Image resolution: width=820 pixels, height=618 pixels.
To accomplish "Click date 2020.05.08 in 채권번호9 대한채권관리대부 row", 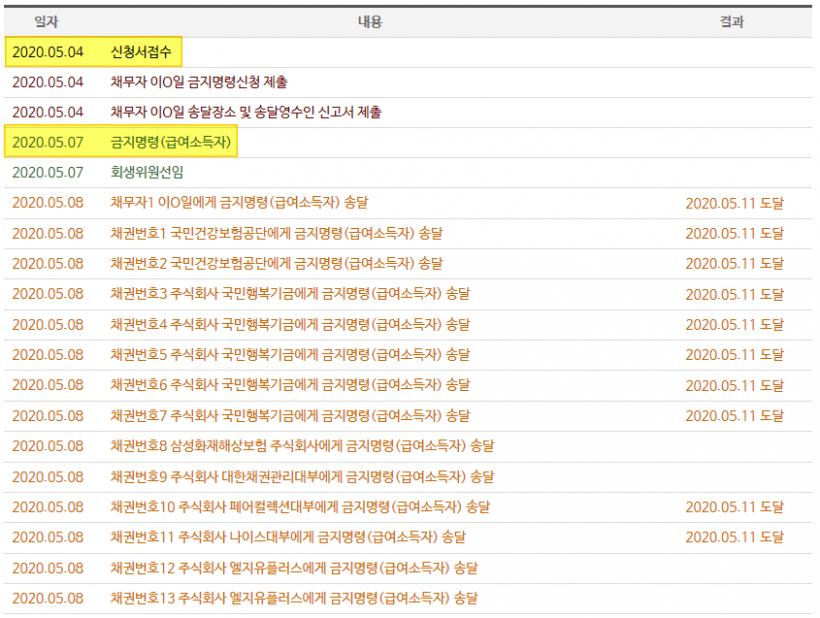I will tap(48, 477).
